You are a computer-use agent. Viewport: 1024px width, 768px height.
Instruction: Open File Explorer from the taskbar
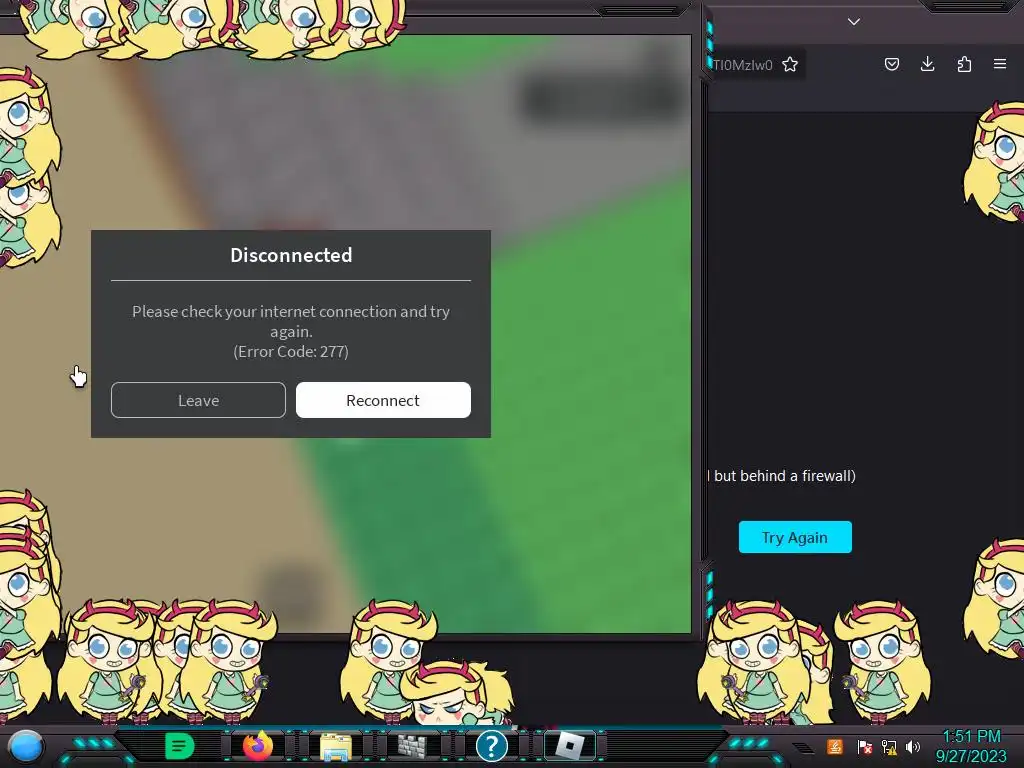pyautogui.click(x=336, y=746)
